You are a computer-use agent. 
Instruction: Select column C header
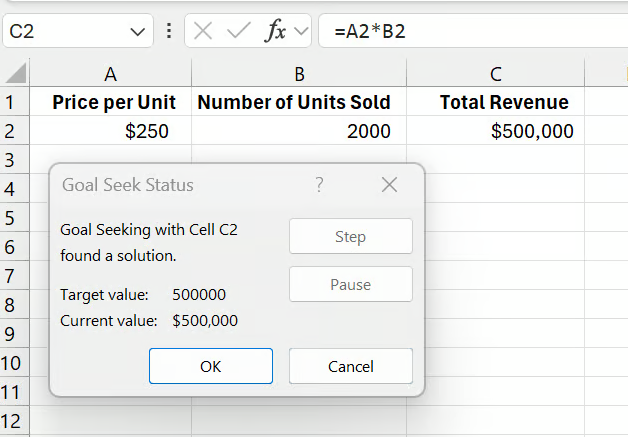click(495, 74)
